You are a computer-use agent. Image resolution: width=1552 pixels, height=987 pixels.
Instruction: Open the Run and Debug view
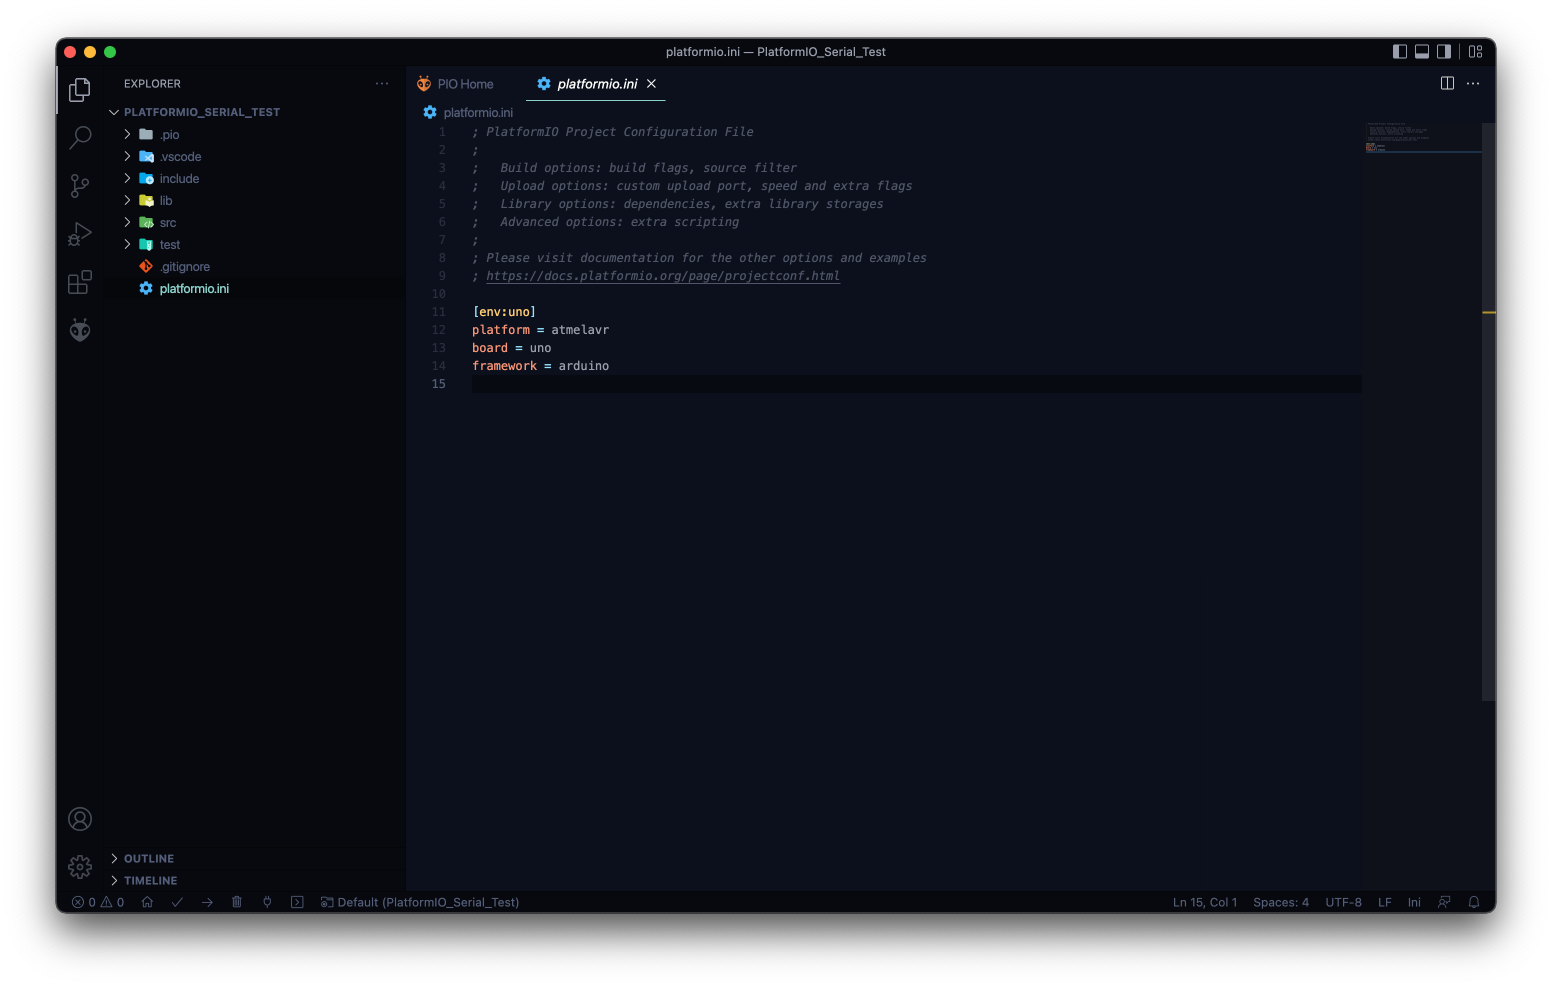click(80, 234)
